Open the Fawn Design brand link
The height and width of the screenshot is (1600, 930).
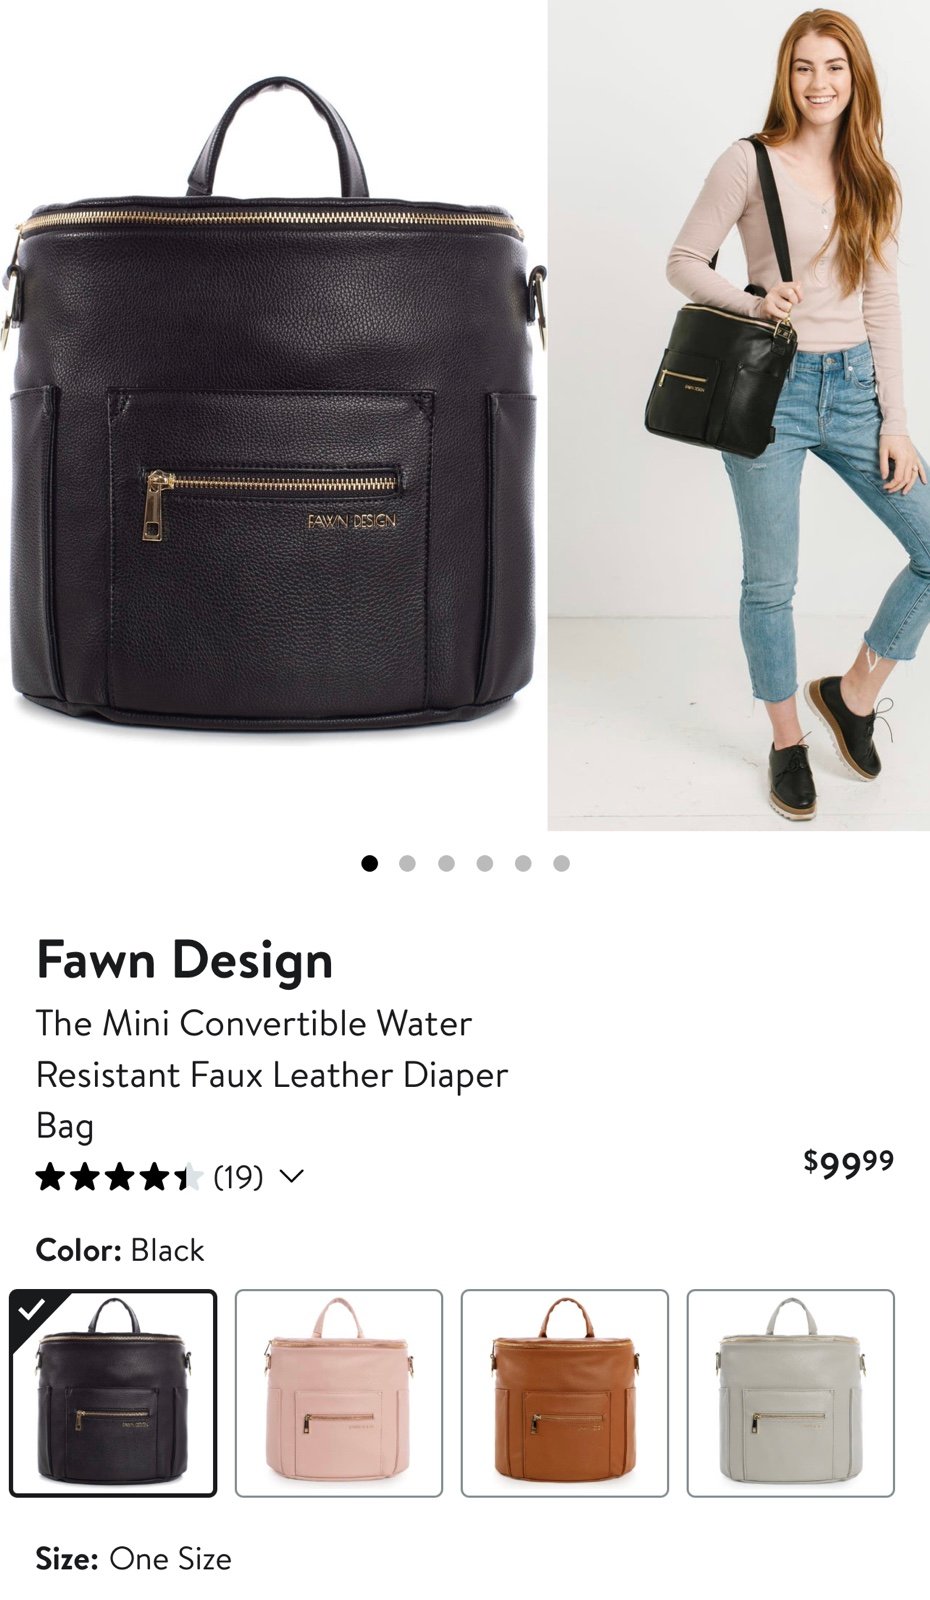pos(184,960)
